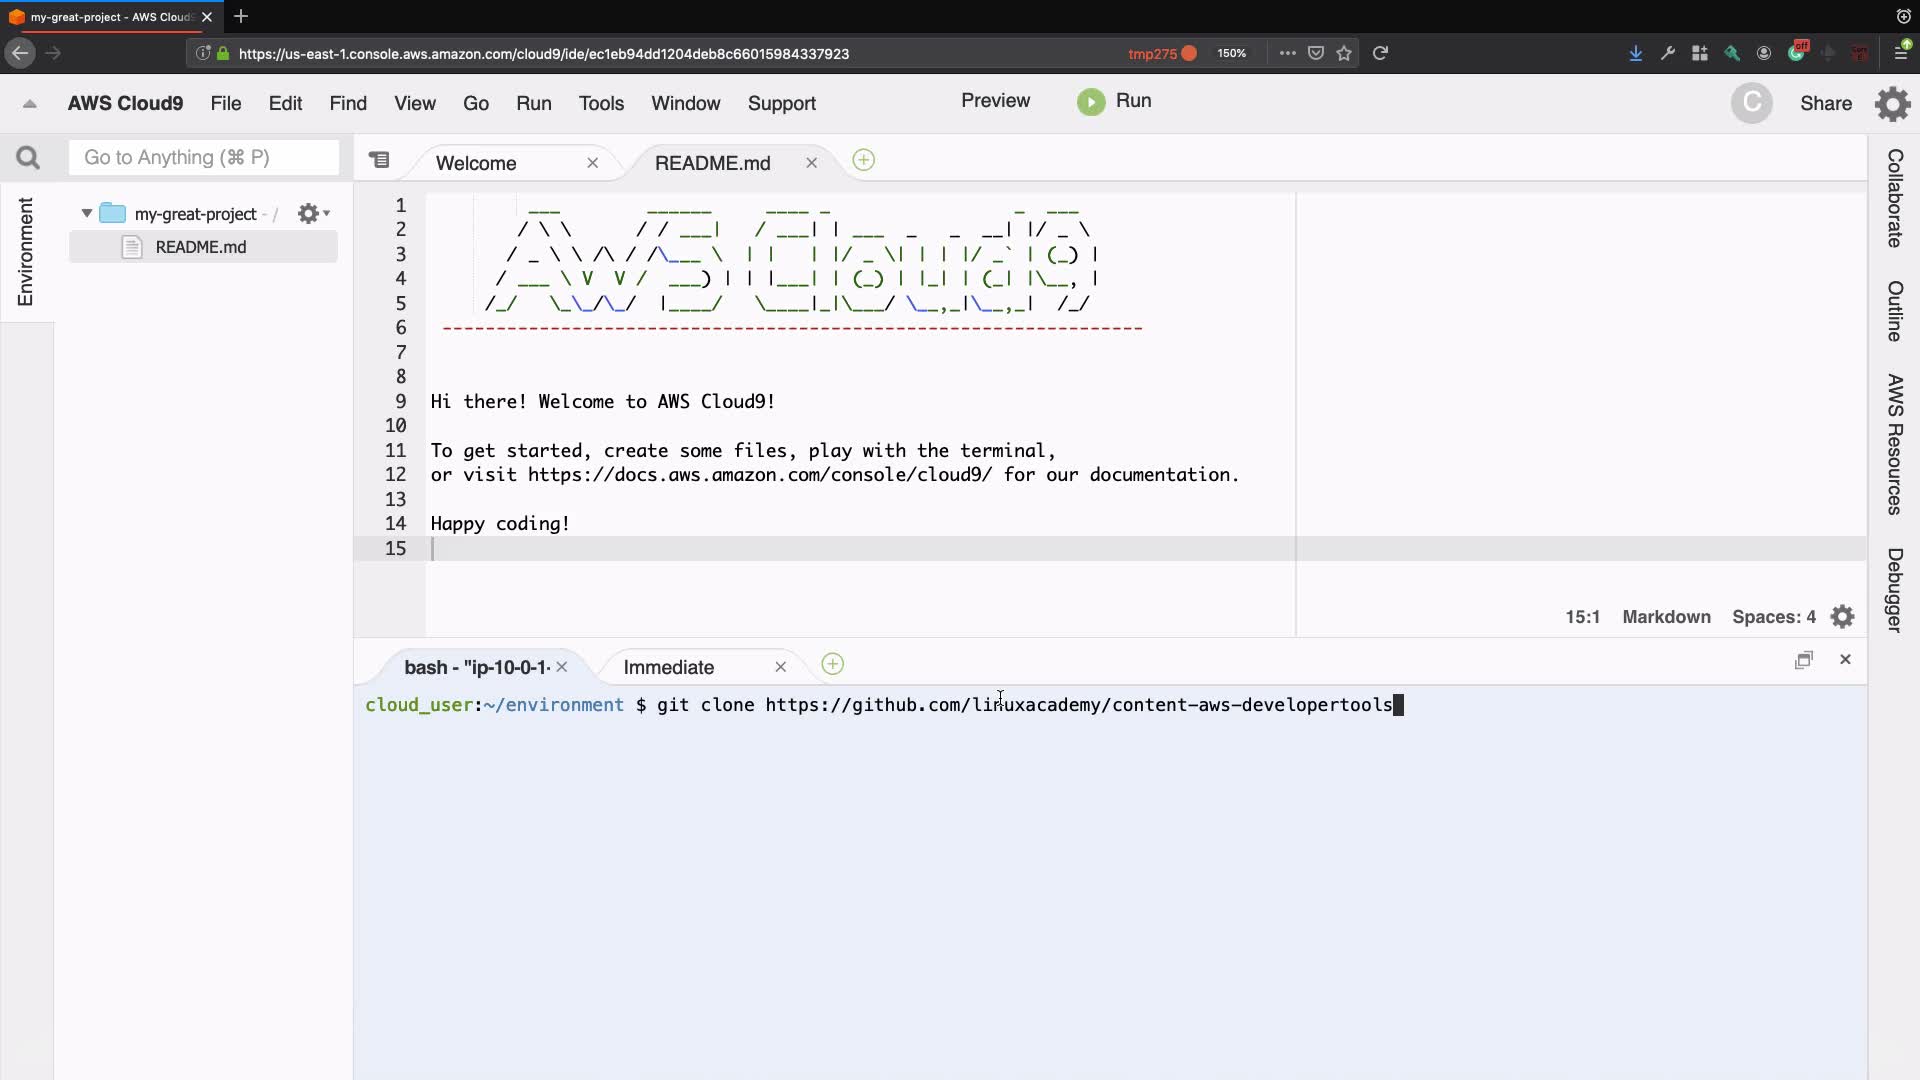Click the Go to Anything search field
The width and height of the screenshot is (1920, 1080).
coord(204,158)
